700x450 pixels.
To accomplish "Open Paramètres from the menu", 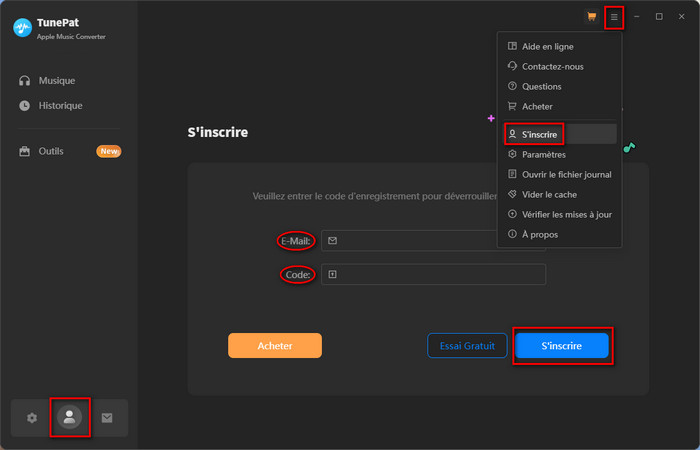I will click(x=543, y=154).
